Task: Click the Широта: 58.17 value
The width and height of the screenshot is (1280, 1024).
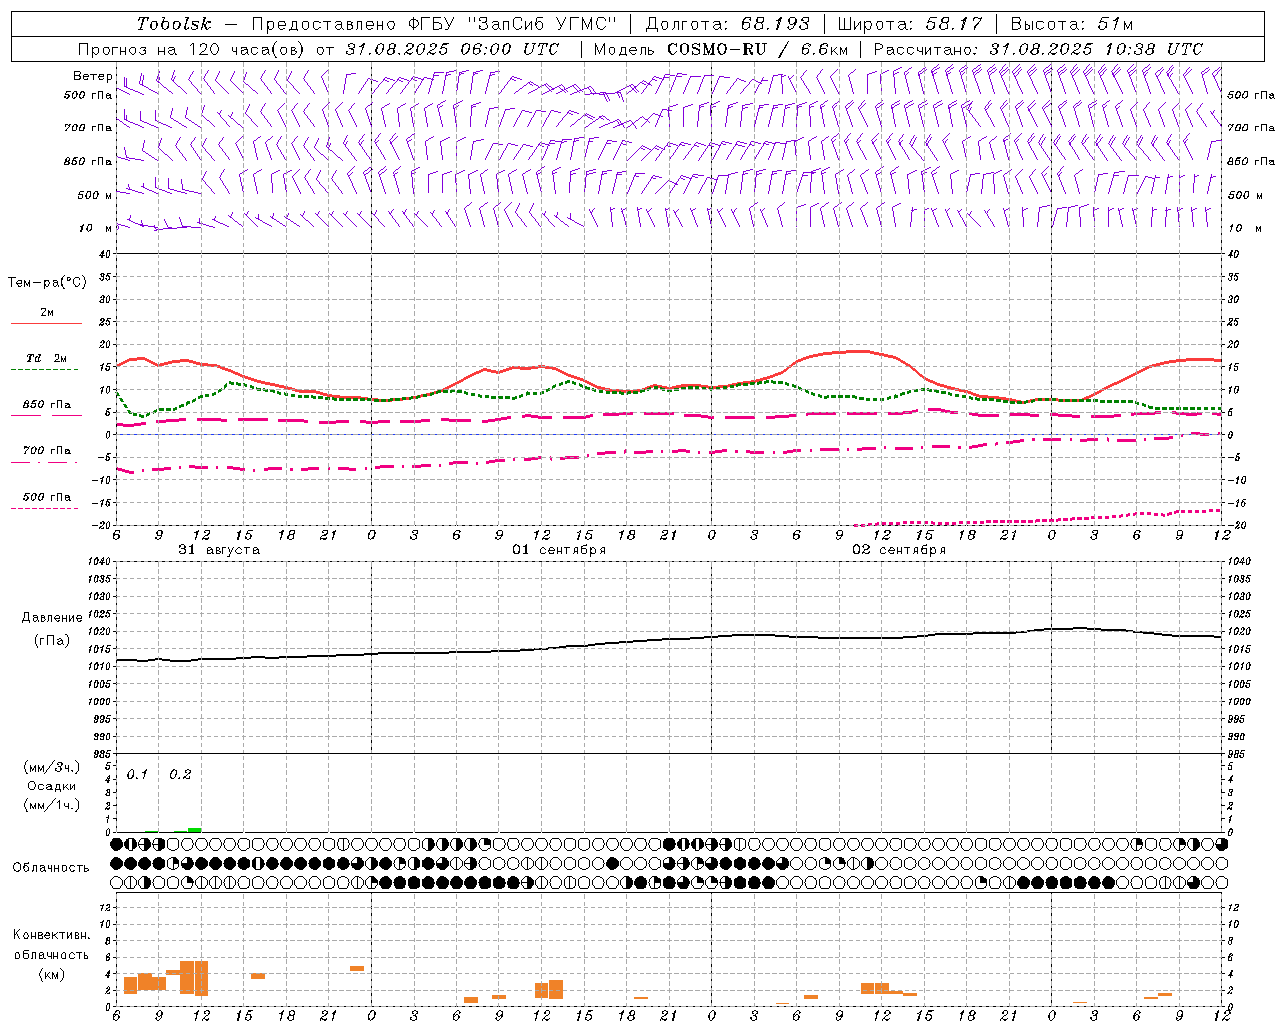Action: (x=910, y=24)
